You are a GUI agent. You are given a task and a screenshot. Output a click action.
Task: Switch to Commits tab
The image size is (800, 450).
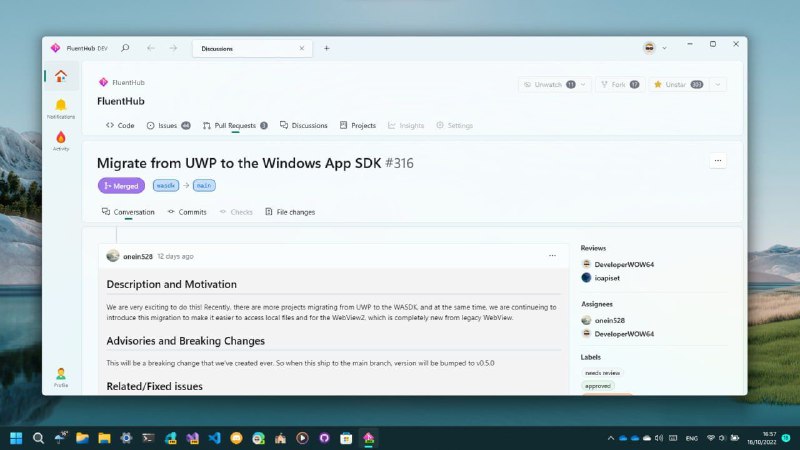[x=187, y=212]
